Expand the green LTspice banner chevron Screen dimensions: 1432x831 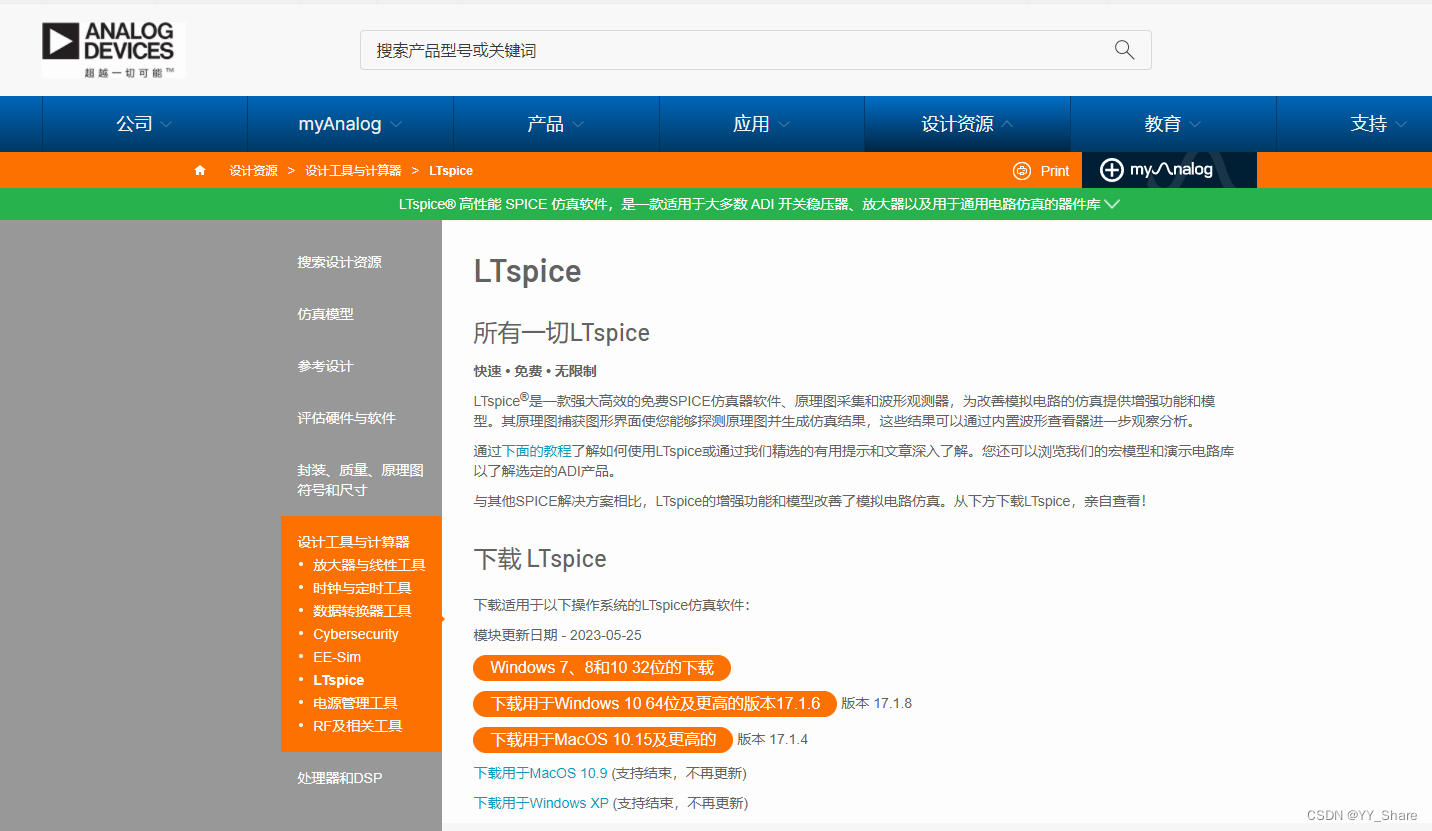(1112, 204)
